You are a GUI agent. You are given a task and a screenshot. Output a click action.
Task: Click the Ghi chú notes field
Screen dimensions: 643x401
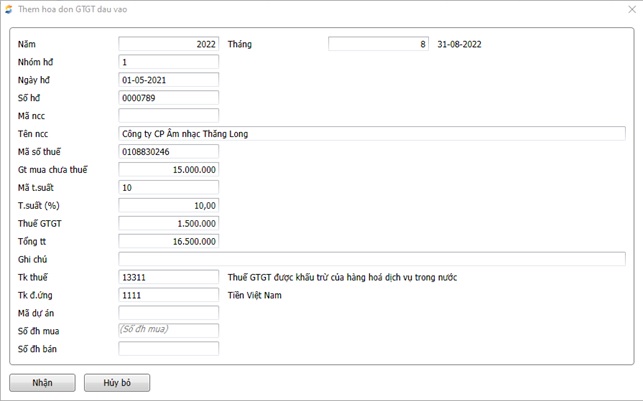(377, 259)
